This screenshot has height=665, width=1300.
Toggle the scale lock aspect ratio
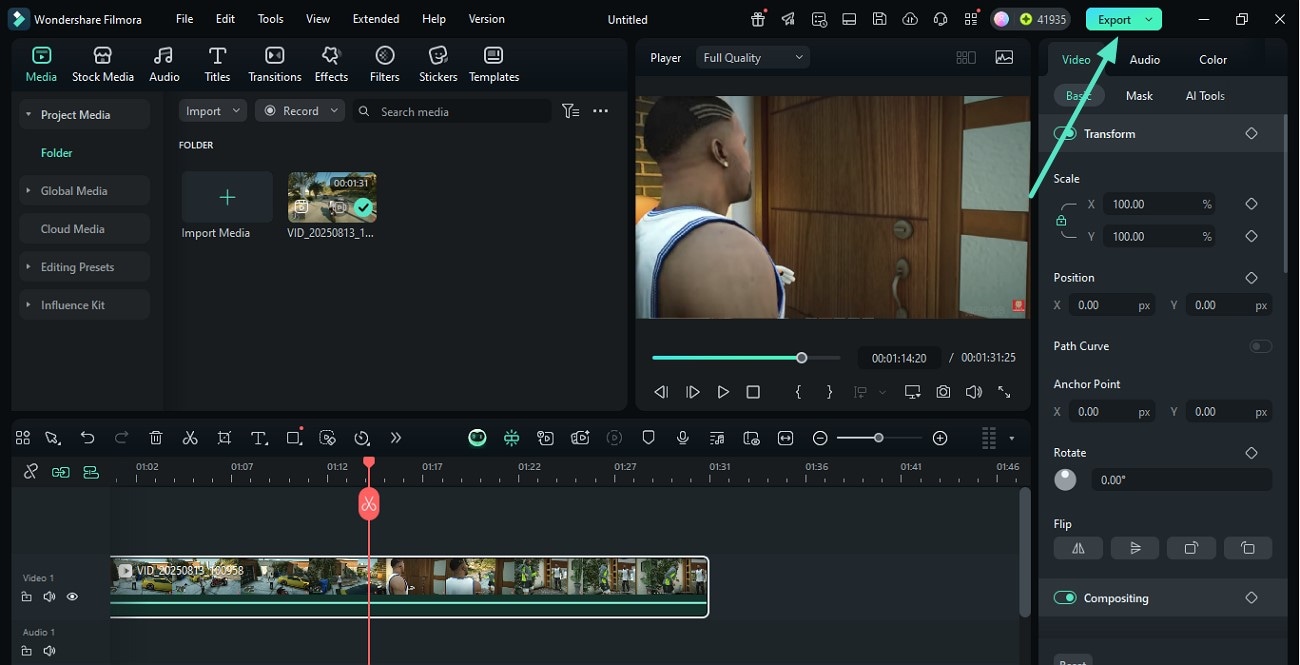pos(1061,220)
